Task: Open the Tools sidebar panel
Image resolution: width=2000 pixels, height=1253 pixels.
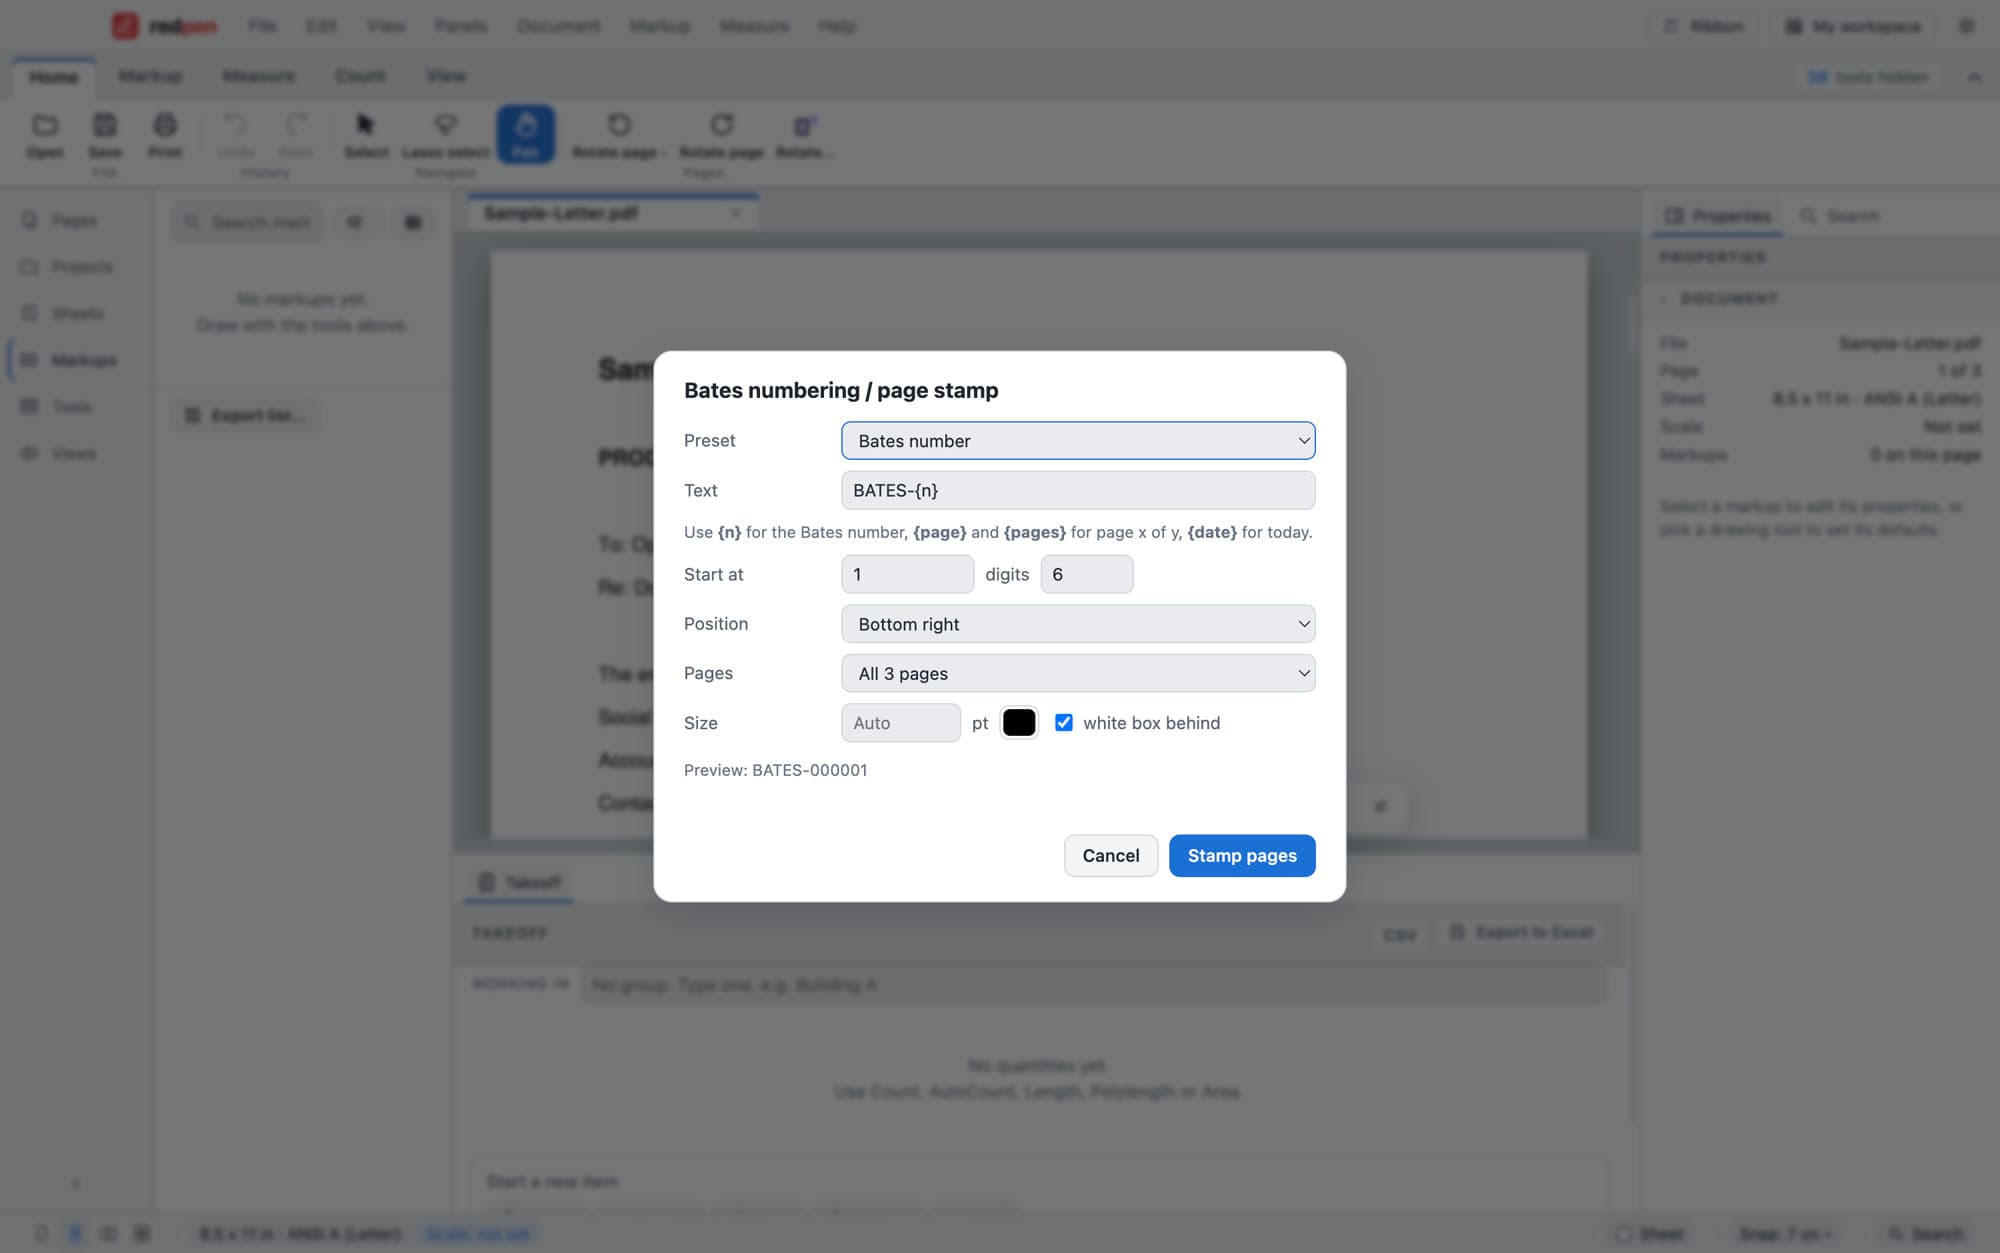Action: coord(75,407)
